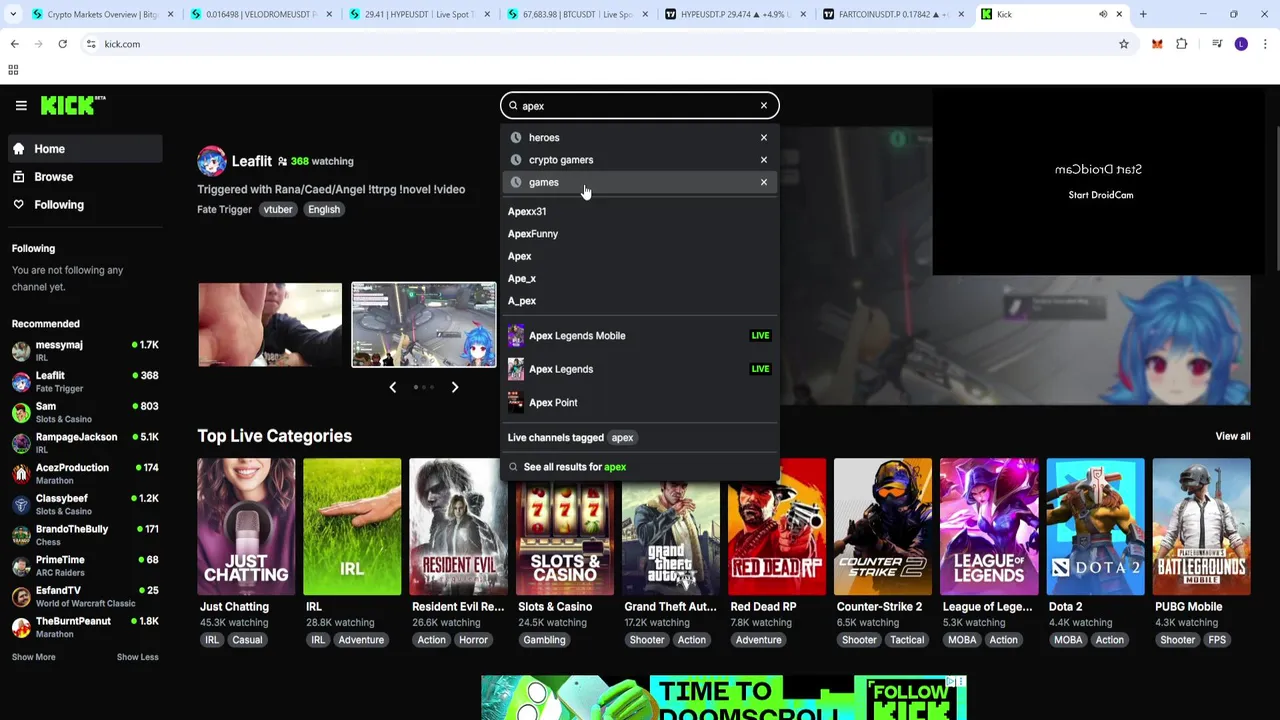
Task: Remove 'heroes' from recent searches
Action: click(x=763, y=138)
